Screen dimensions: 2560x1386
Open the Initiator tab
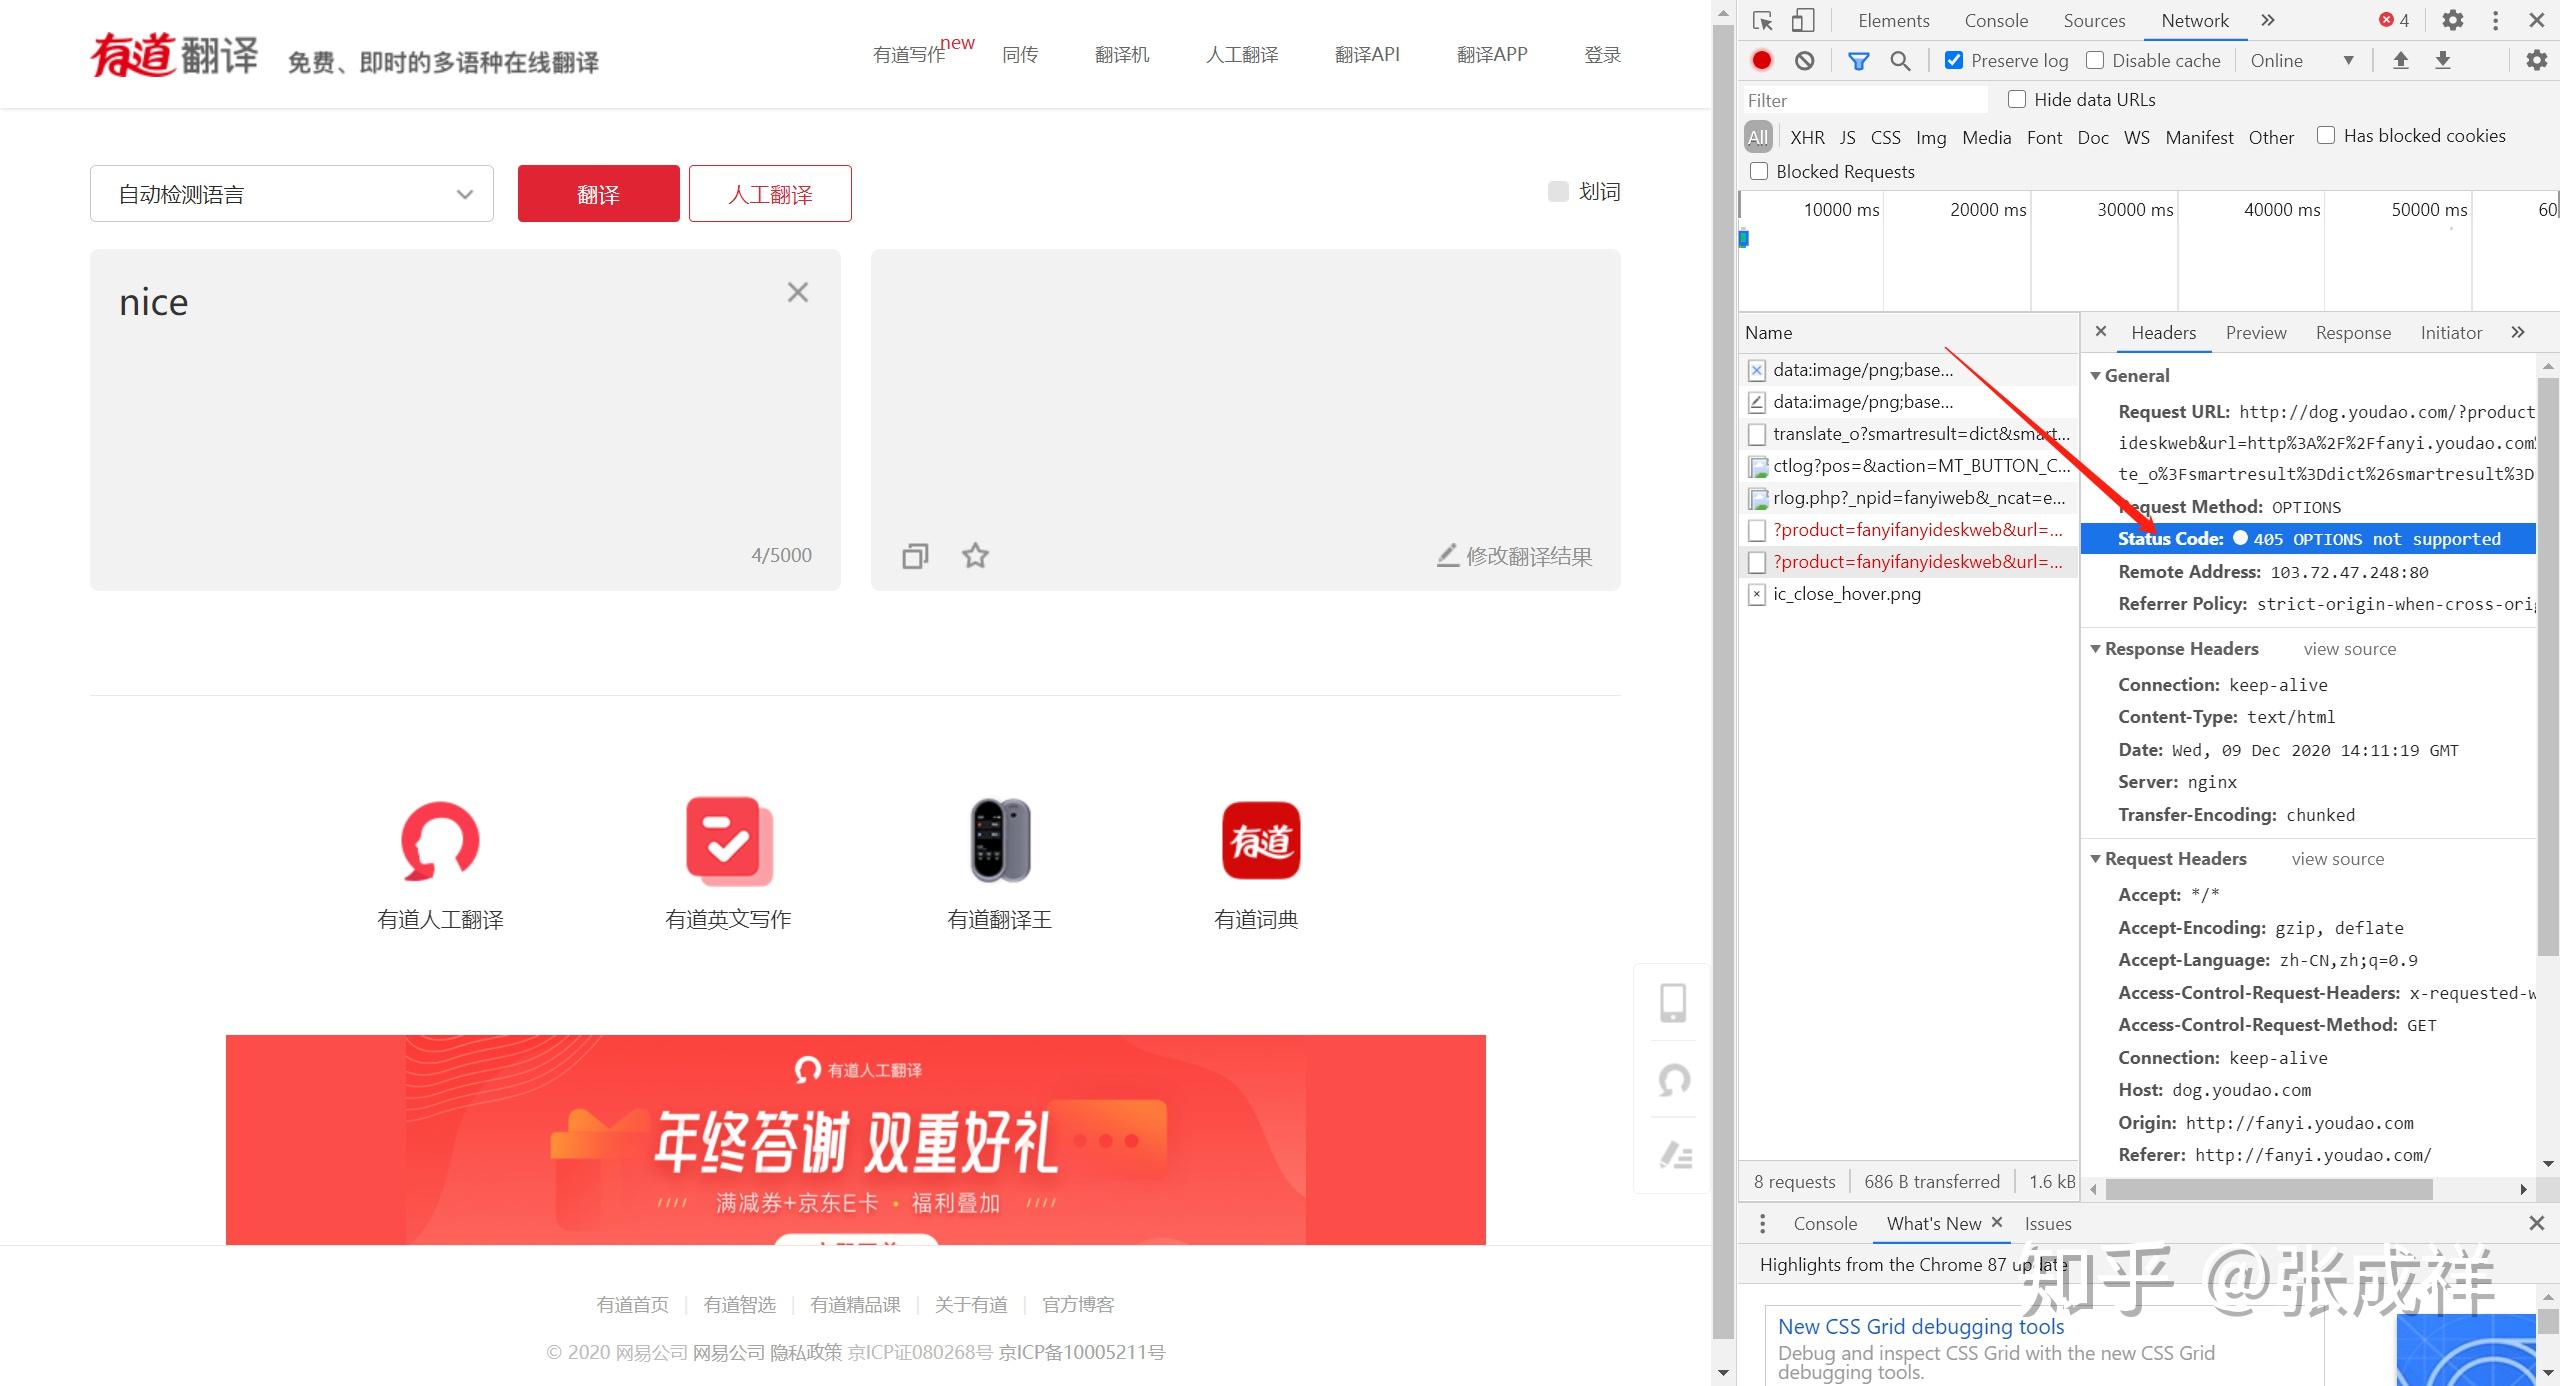coord(2451,333)
